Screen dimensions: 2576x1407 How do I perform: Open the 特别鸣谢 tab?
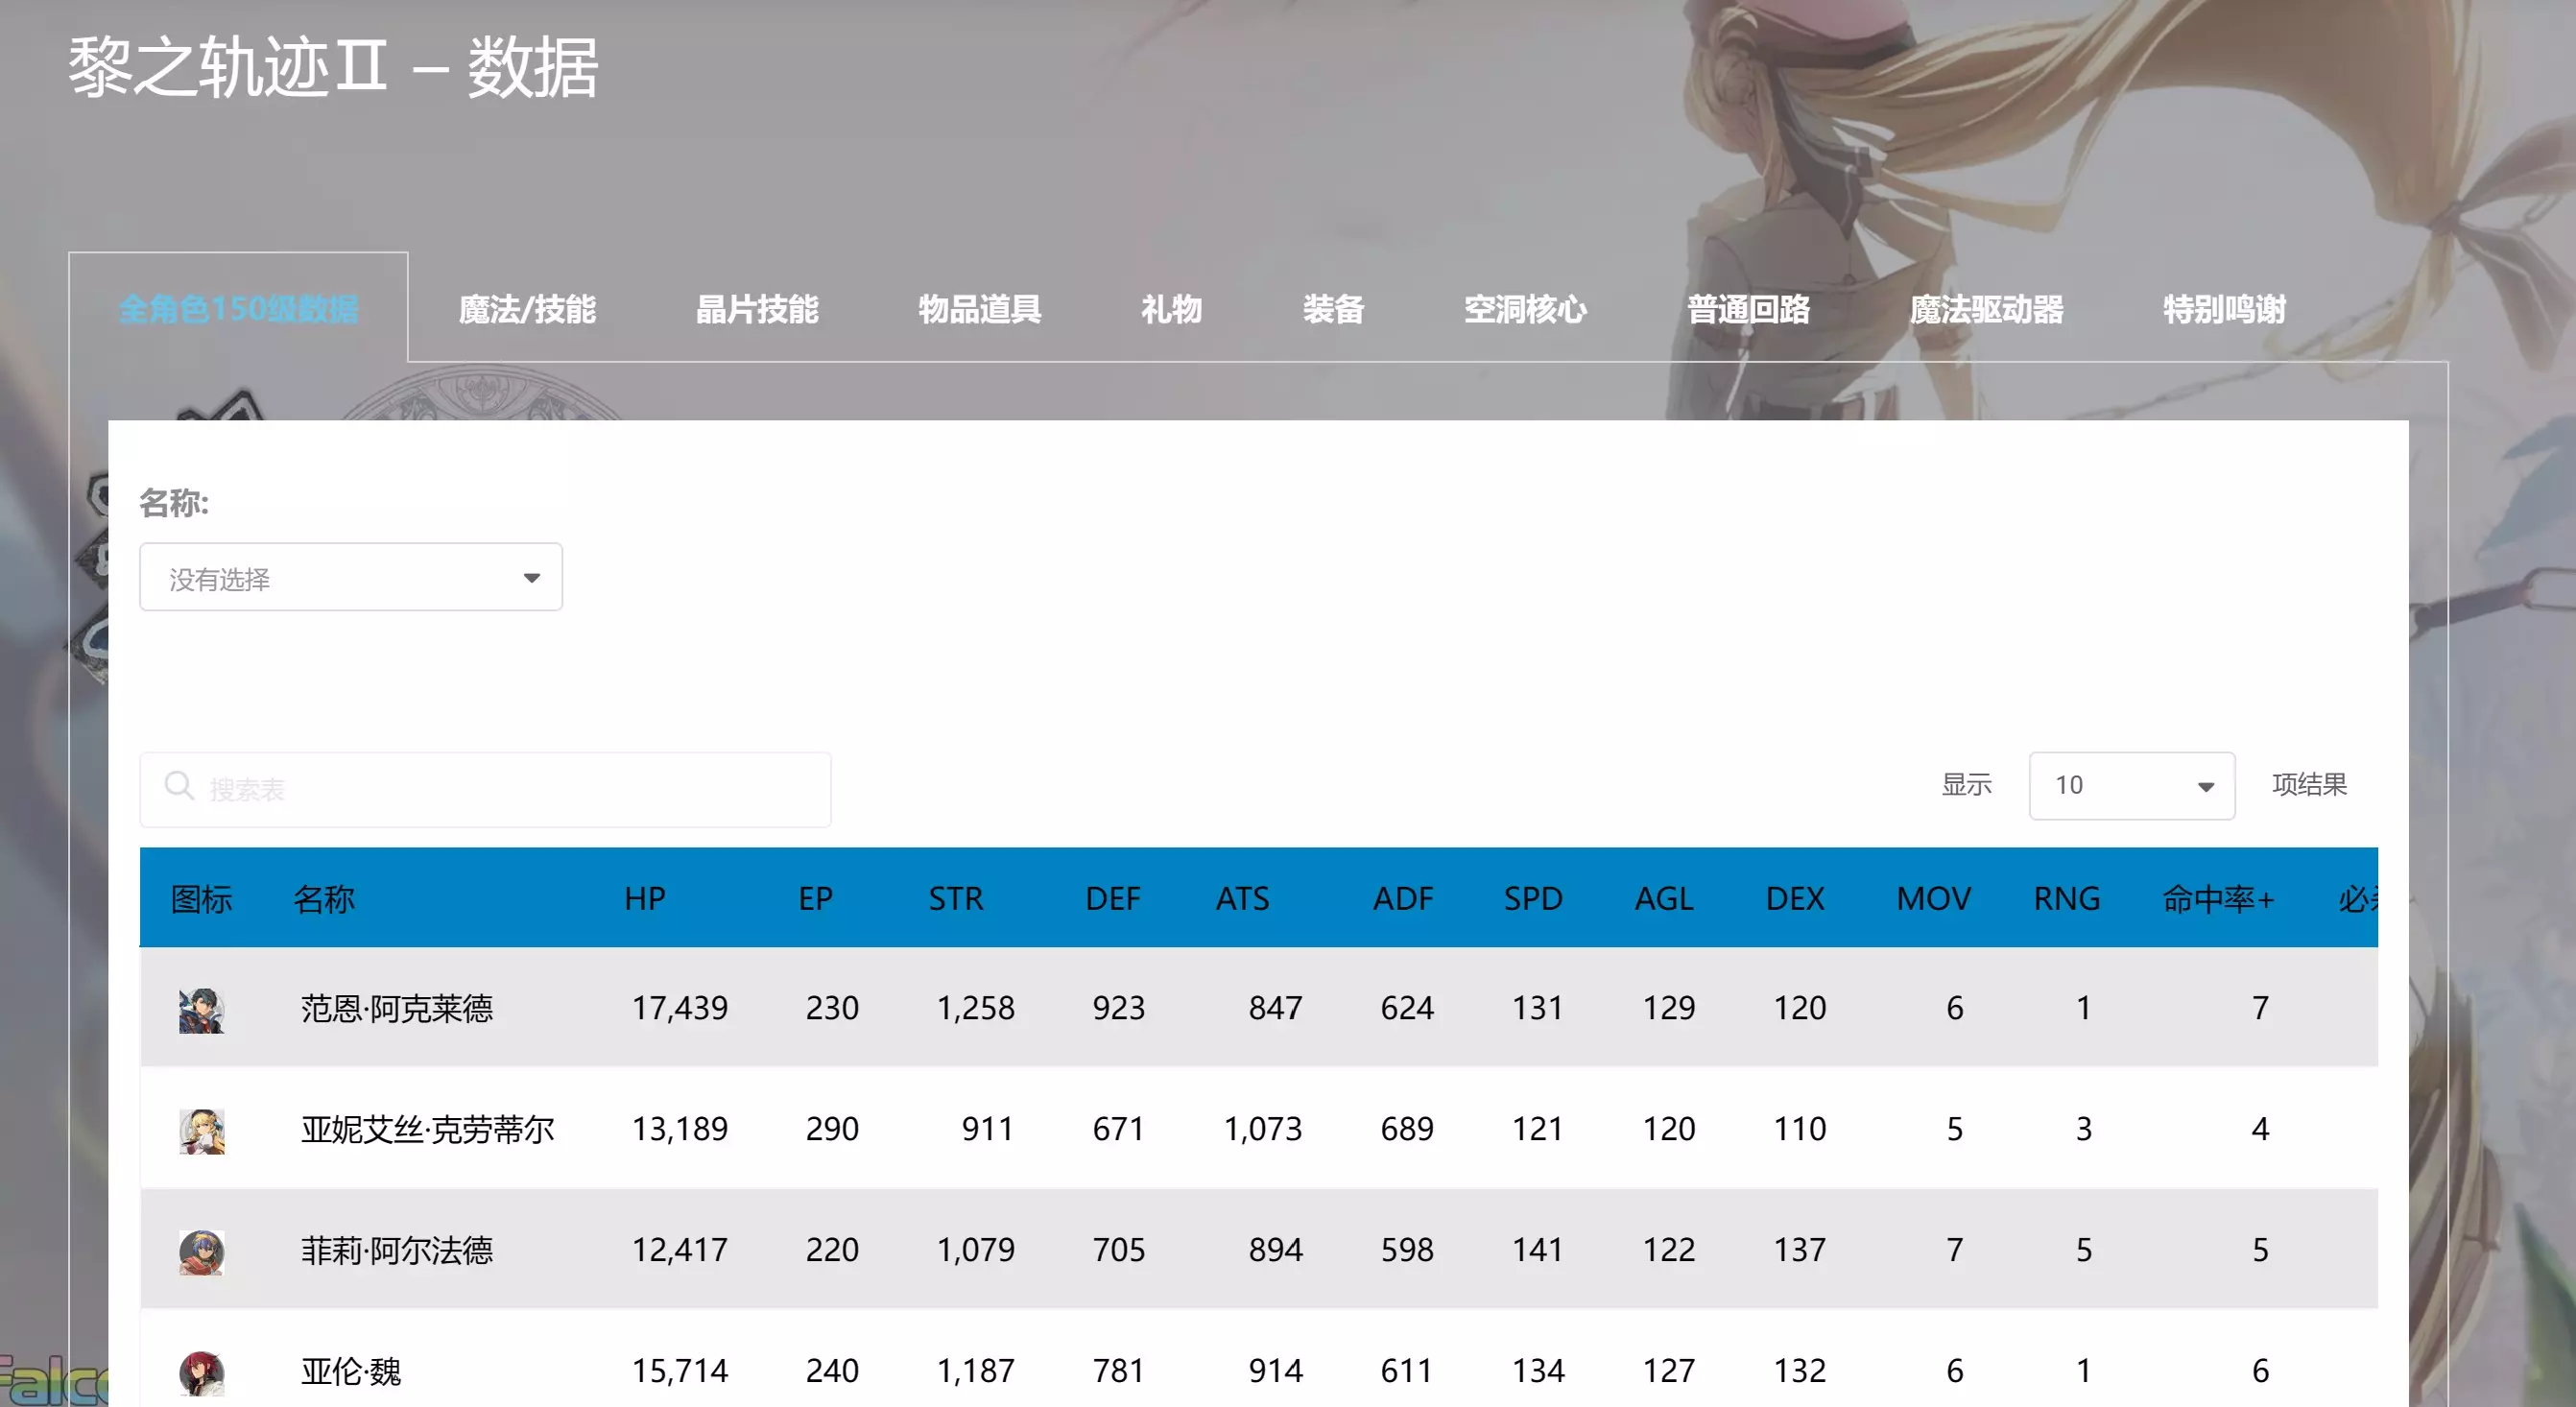point(2223,309)
